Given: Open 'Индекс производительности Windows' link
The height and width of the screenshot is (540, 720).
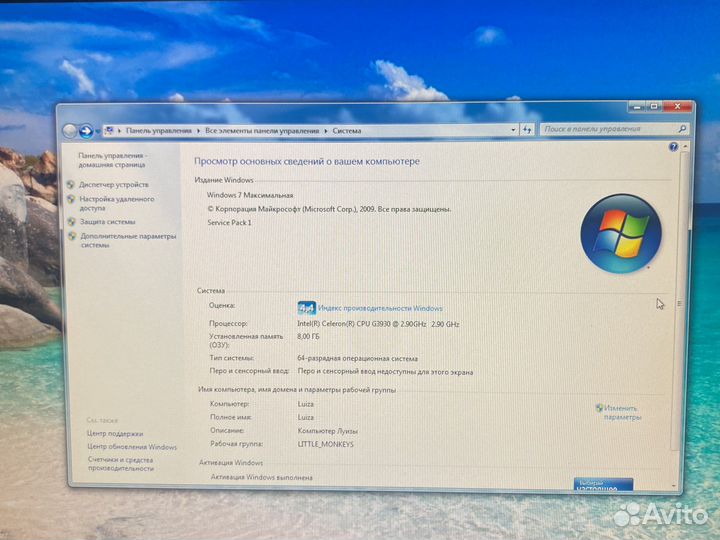Looking at the screenshot, I should point(380,309).
